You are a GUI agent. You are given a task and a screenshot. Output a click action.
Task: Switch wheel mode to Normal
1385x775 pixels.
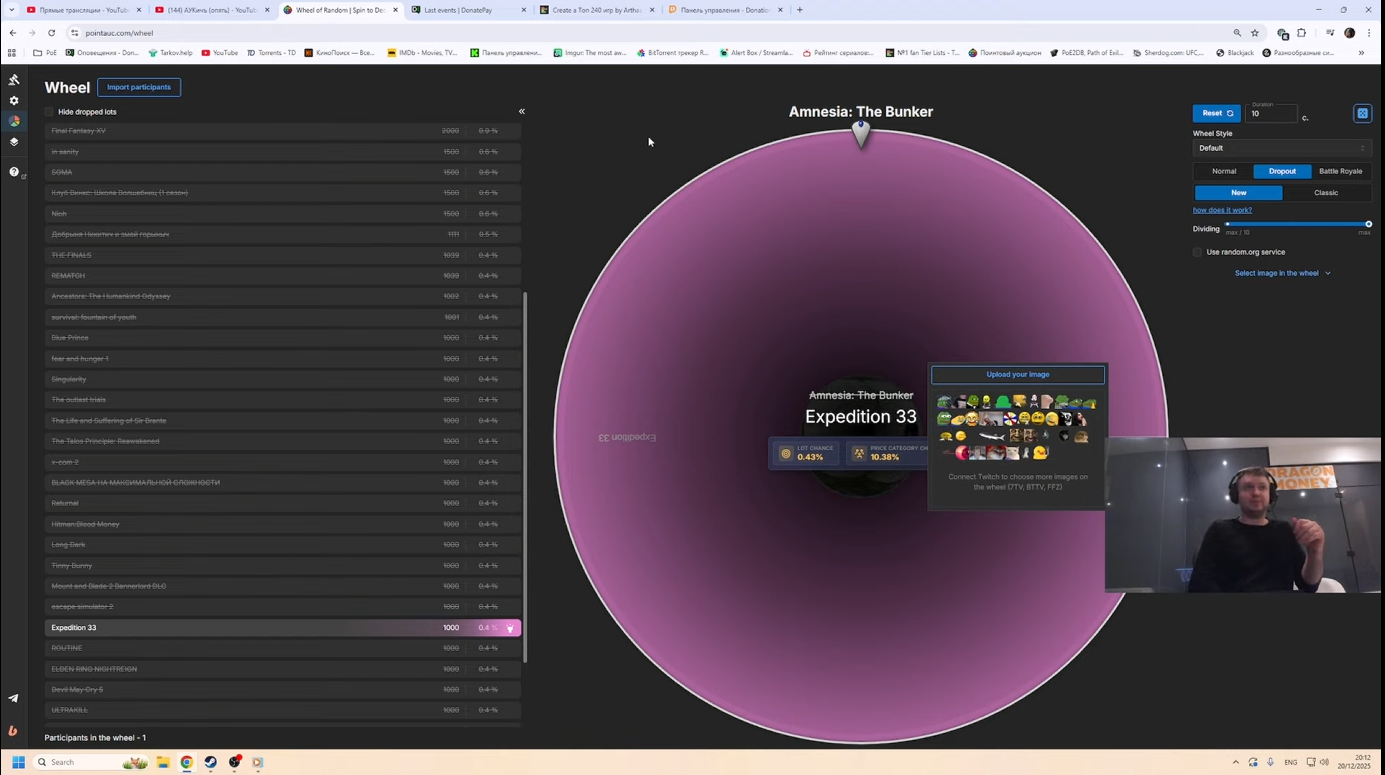[x=1224, y=171]
